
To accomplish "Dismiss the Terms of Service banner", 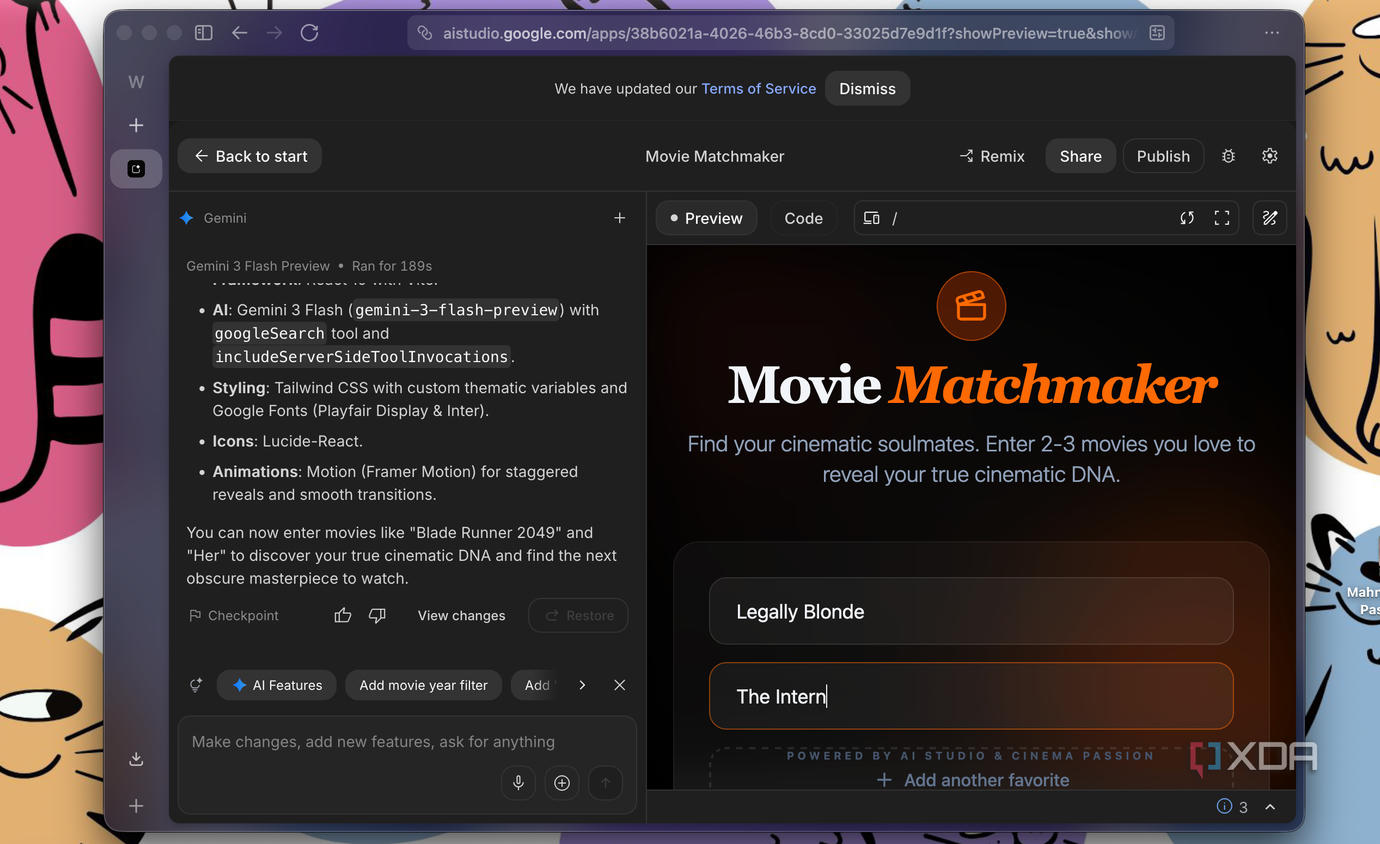I will 868,89.
